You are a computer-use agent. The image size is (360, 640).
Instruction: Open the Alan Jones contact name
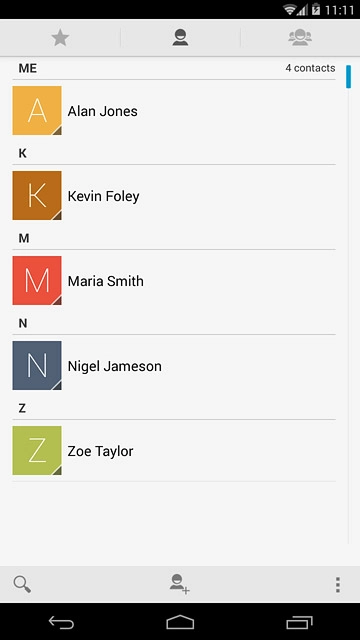[102, 111]
